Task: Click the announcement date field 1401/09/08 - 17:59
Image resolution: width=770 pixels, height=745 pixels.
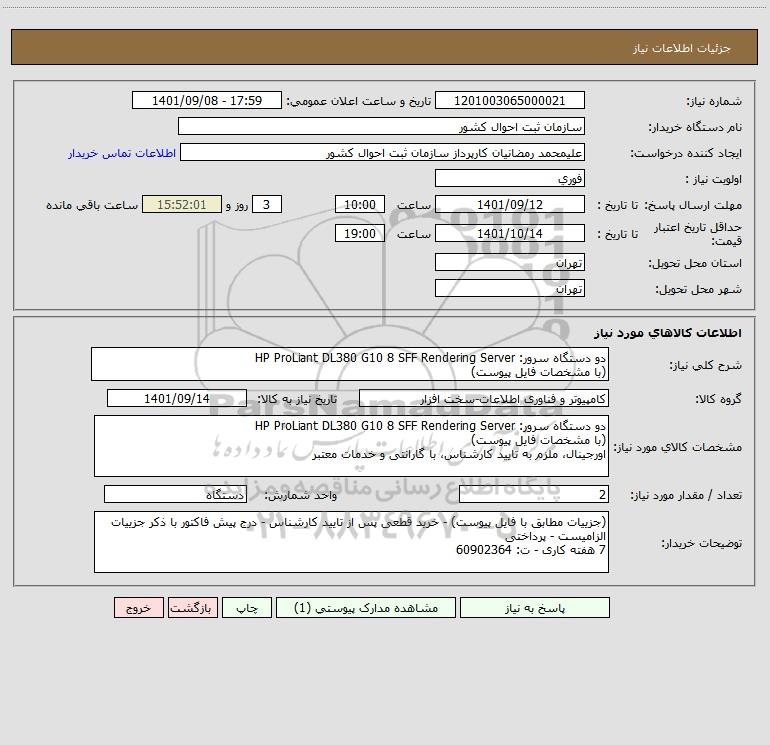Action: click(x=207, y=100)
